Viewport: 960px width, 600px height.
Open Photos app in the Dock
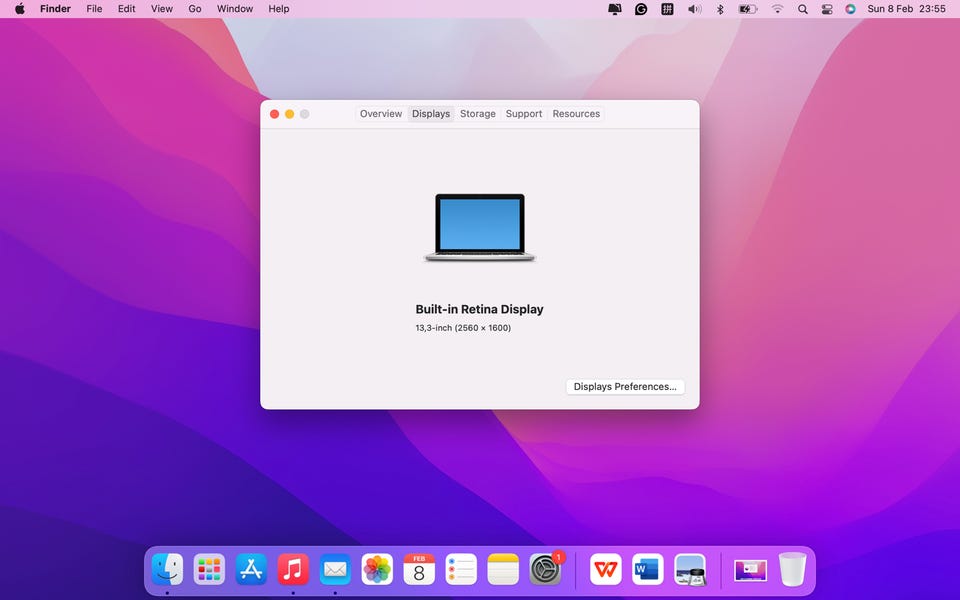pos(377,570)
